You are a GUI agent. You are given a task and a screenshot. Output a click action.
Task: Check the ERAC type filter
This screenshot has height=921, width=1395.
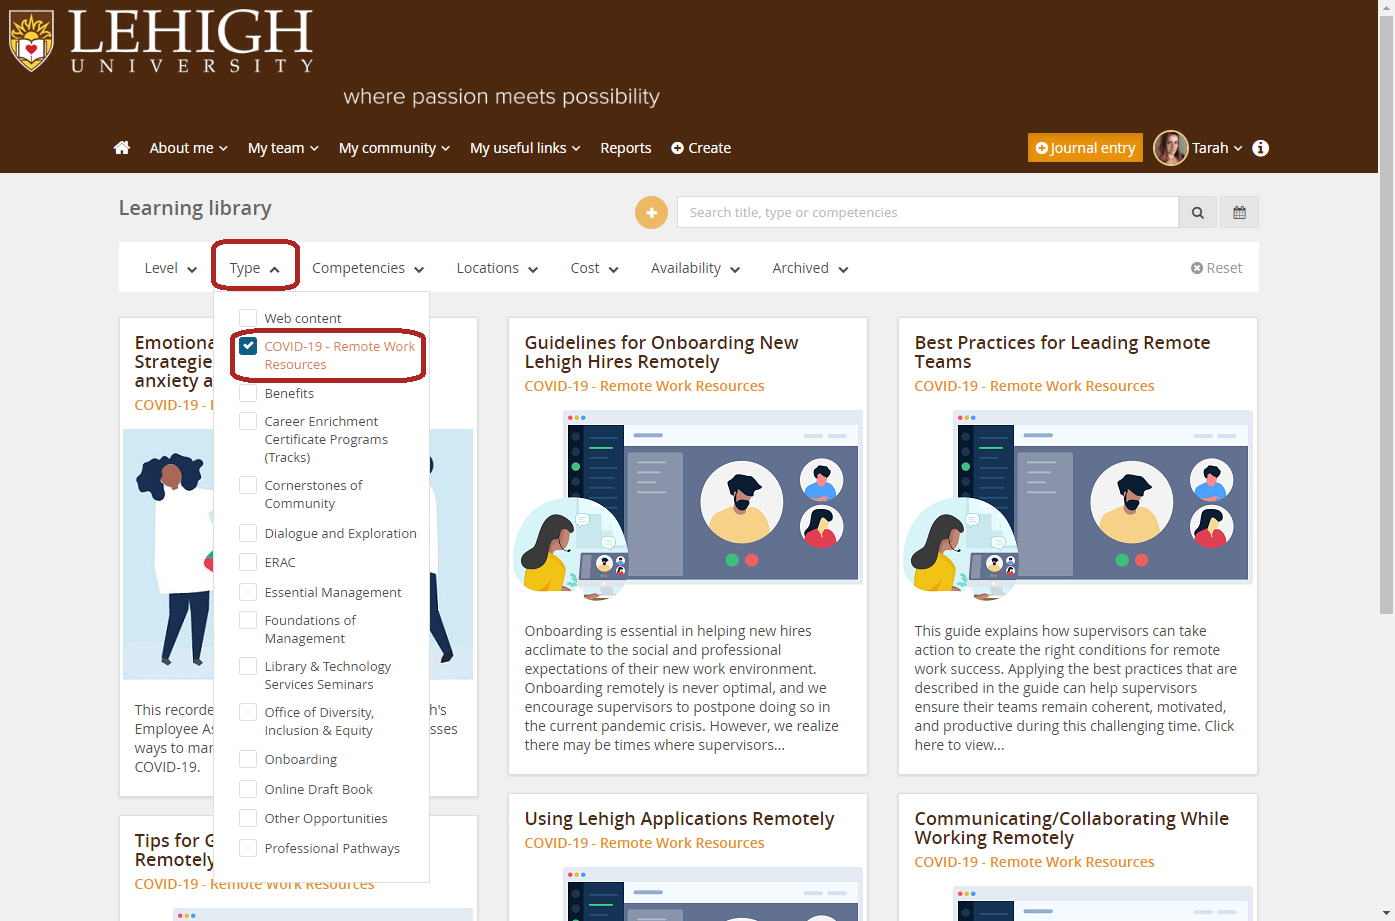click(x=248, y=562)
